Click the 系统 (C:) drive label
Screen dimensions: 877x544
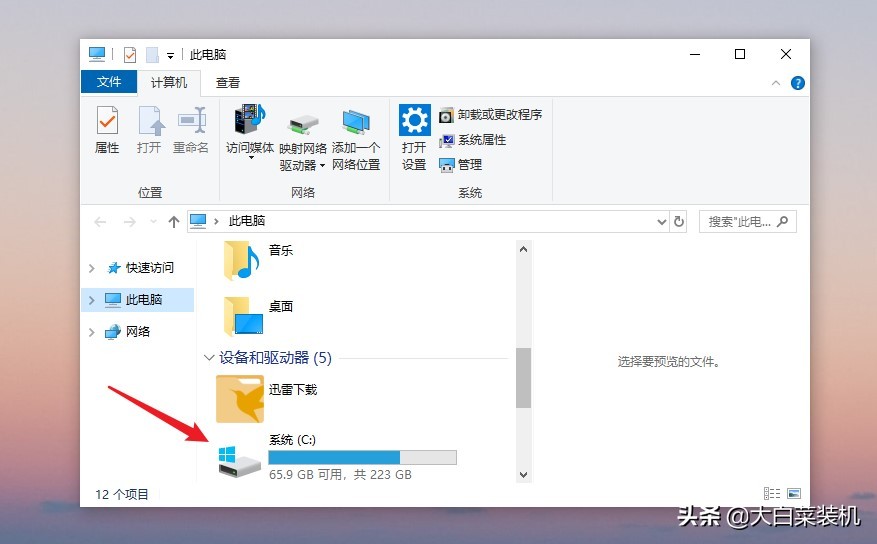pyautogui.click(x=293, y=440)
